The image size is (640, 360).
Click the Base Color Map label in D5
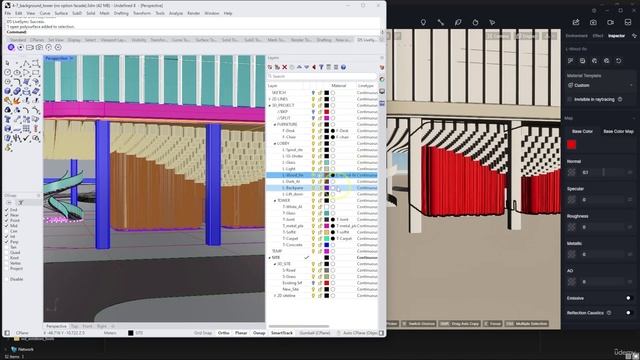tap(618, 131)
